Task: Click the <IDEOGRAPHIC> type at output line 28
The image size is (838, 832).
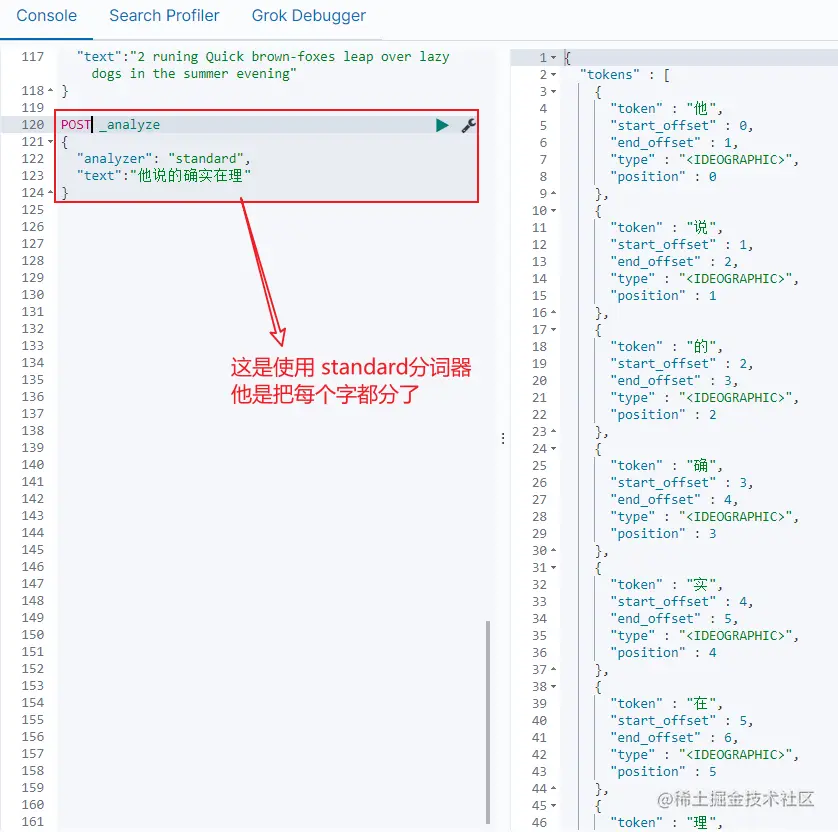Action: coord(735,517)
